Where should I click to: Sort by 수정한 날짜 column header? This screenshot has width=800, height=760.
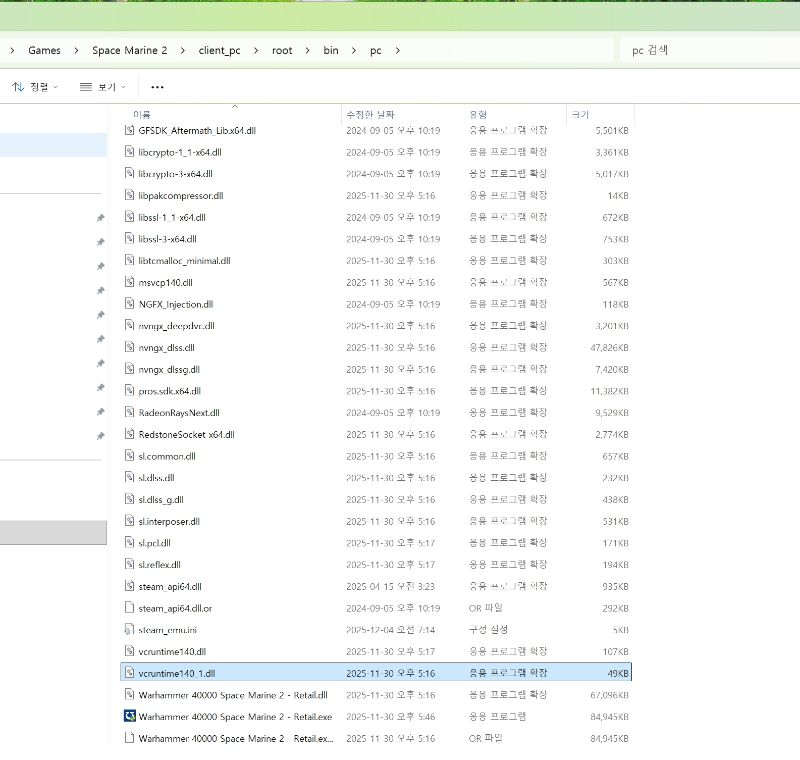[370, 115]
